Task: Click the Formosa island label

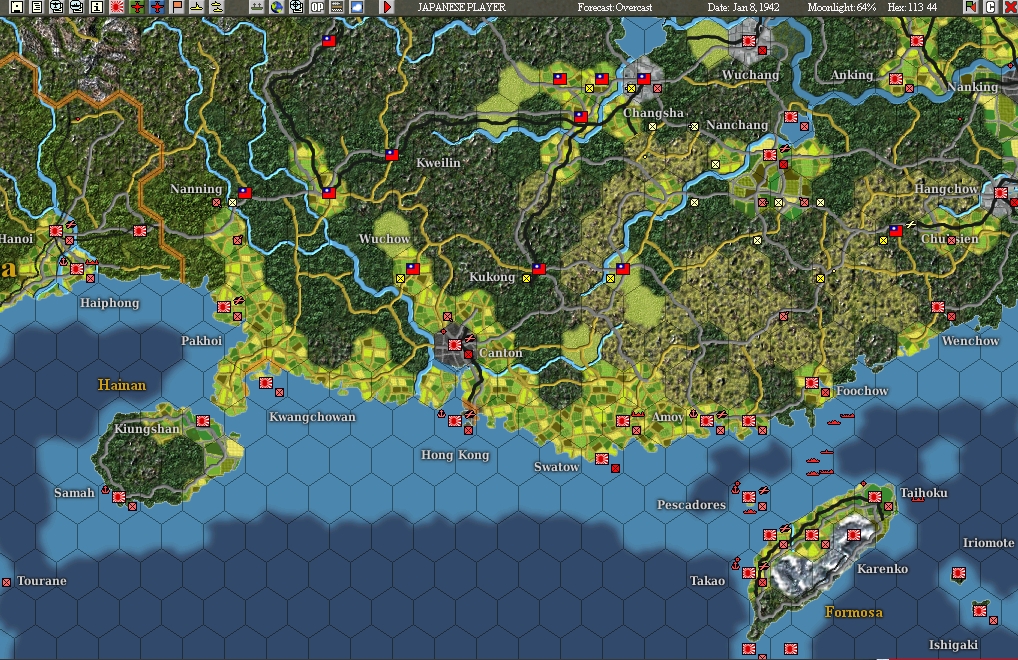Action: point(853,612)
